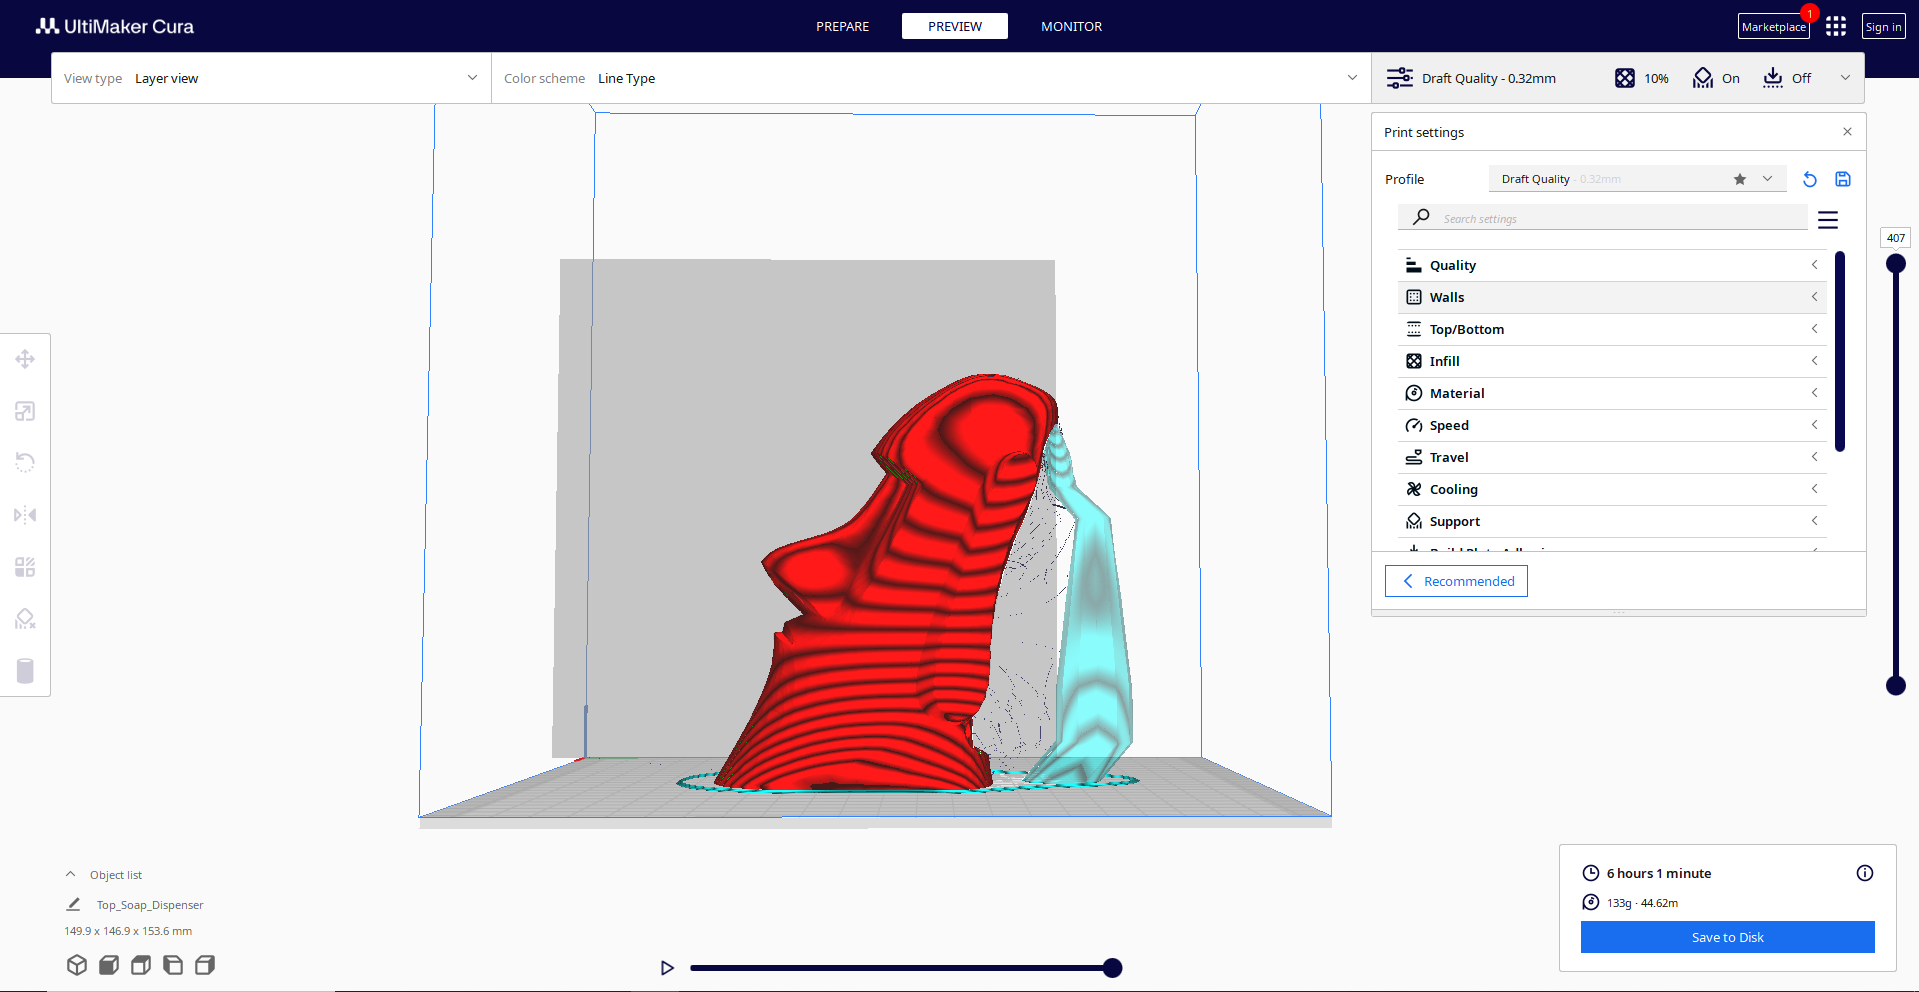Switch to the MONITOR stage
The width and height of the screenshot is (1919, 992).
(1071, 26)
